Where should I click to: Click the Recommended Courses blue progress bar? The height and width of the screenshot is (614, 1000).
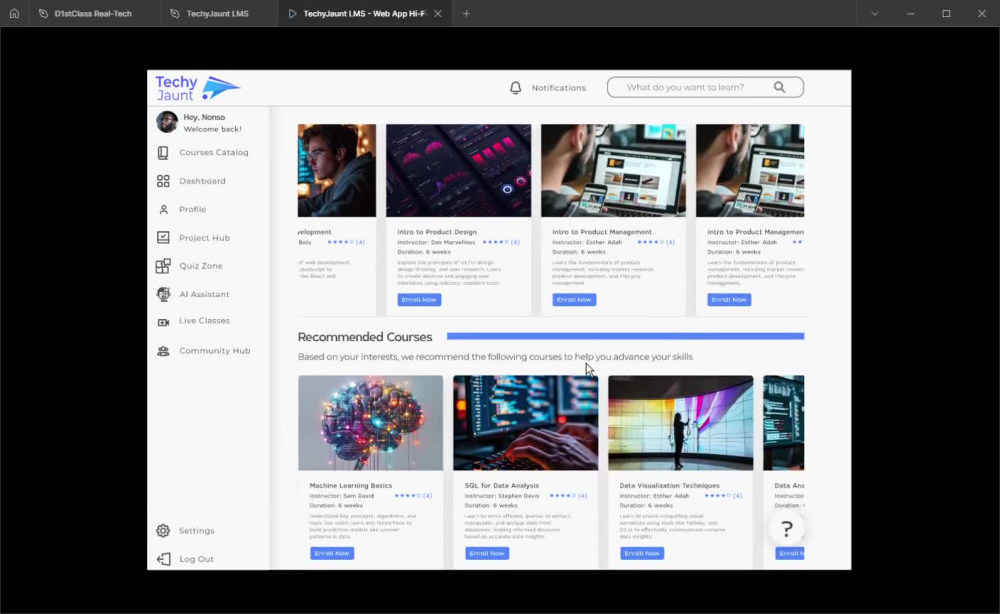(x=626, y=336)
